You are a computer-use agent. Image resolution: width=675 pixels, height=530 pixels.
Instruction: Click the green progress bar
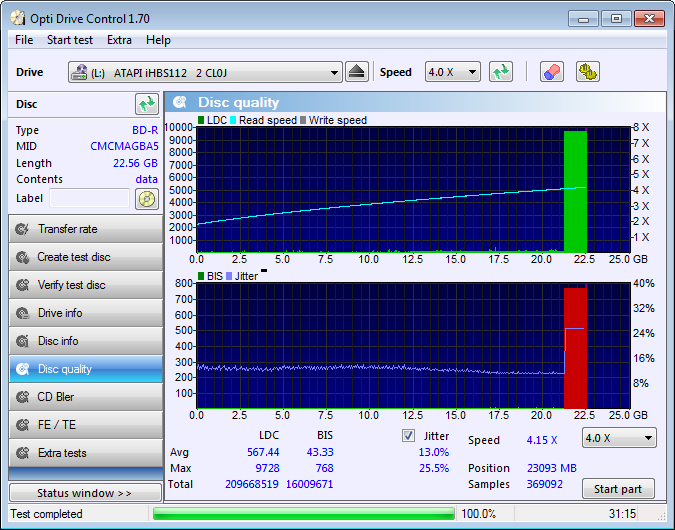point(303,514)
